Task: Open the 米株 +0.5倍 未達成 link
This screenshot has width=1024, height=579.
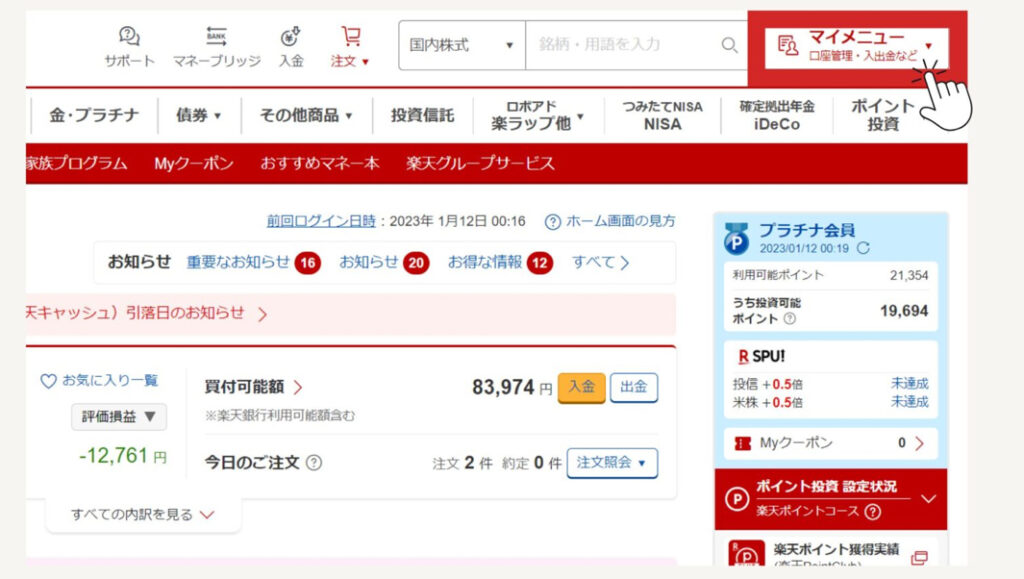Action: pos(910,401)
